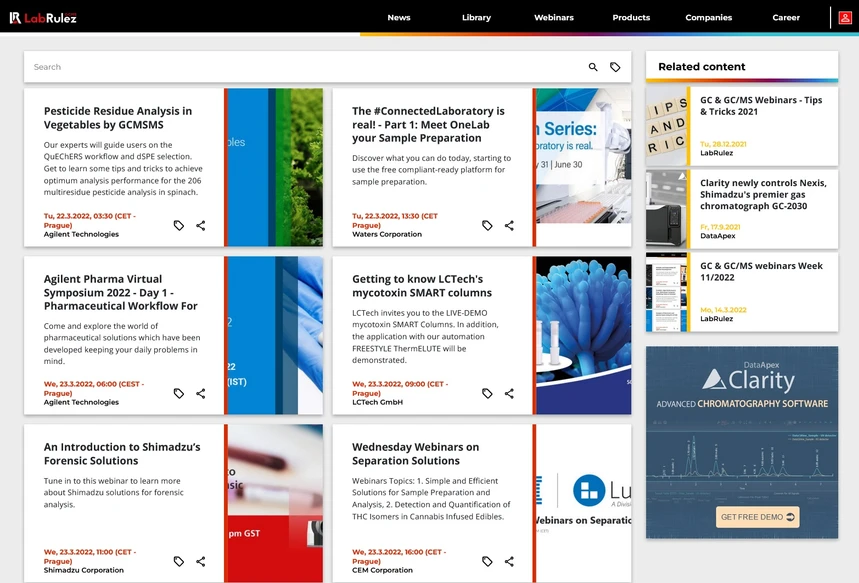
Task: Open GC & GC/MS webinars Week 11/2022
Action: coord(761,271)
